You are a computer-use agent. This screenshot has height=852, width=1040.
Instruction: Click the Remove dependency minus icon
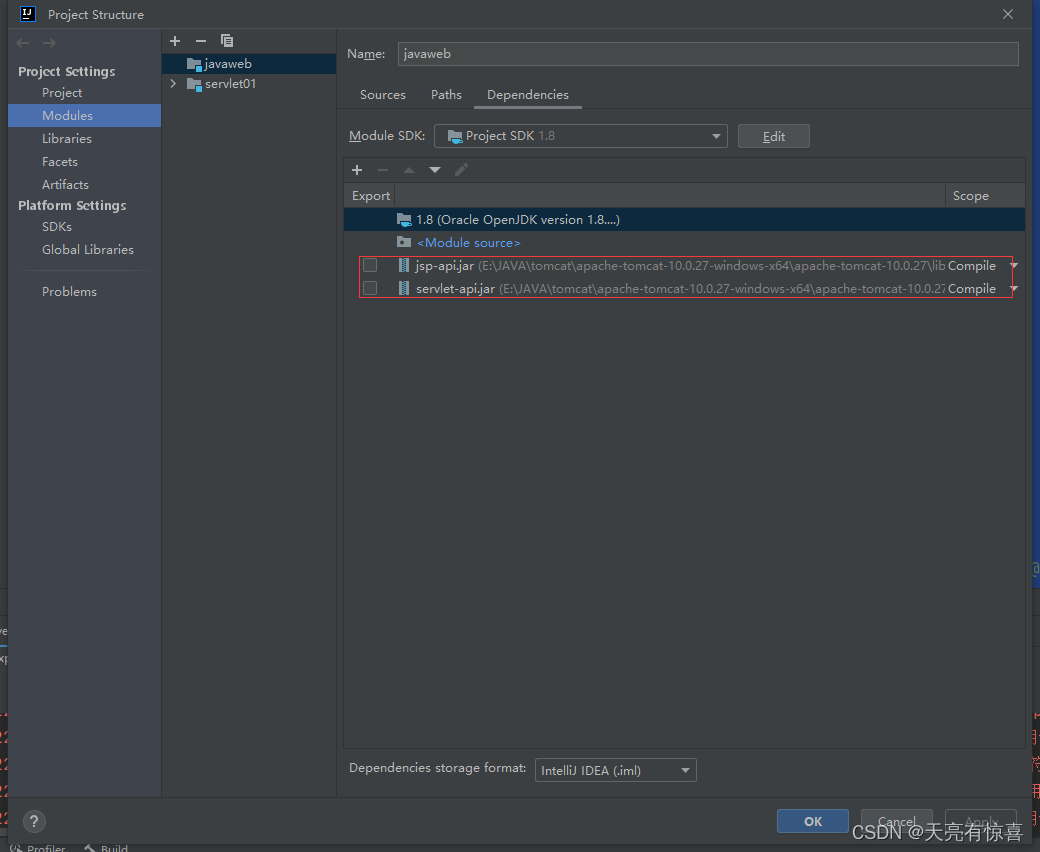click(x=383, y=170)
